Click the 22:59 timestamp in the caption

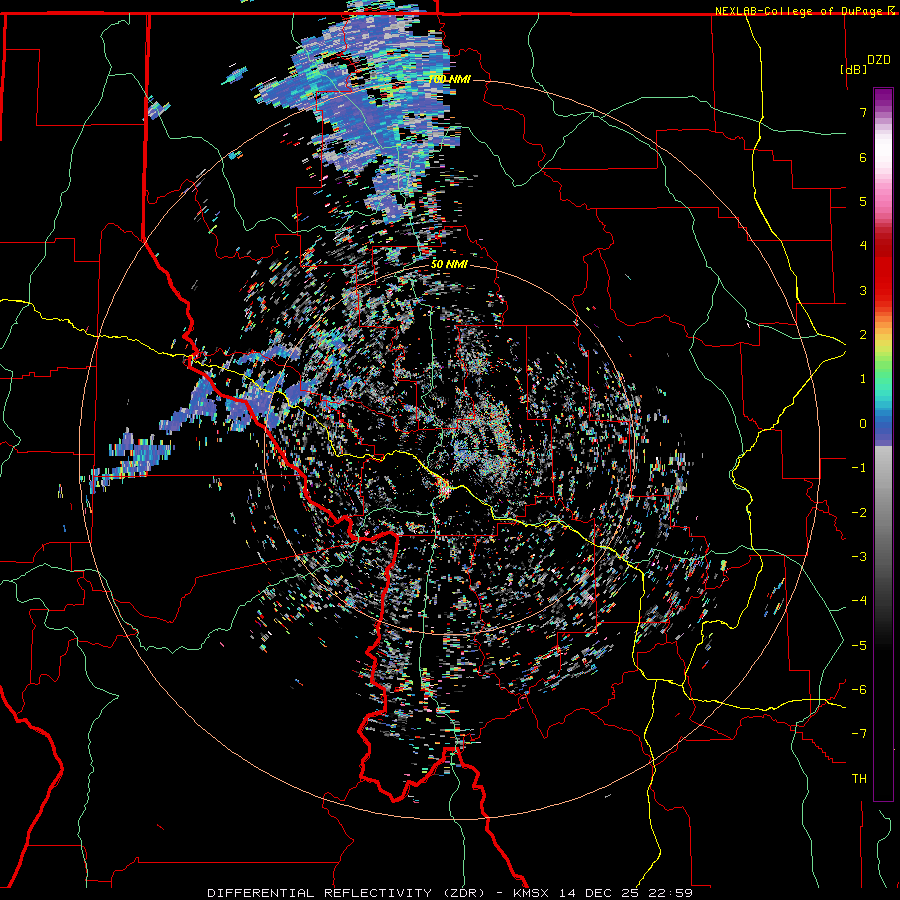670,893
